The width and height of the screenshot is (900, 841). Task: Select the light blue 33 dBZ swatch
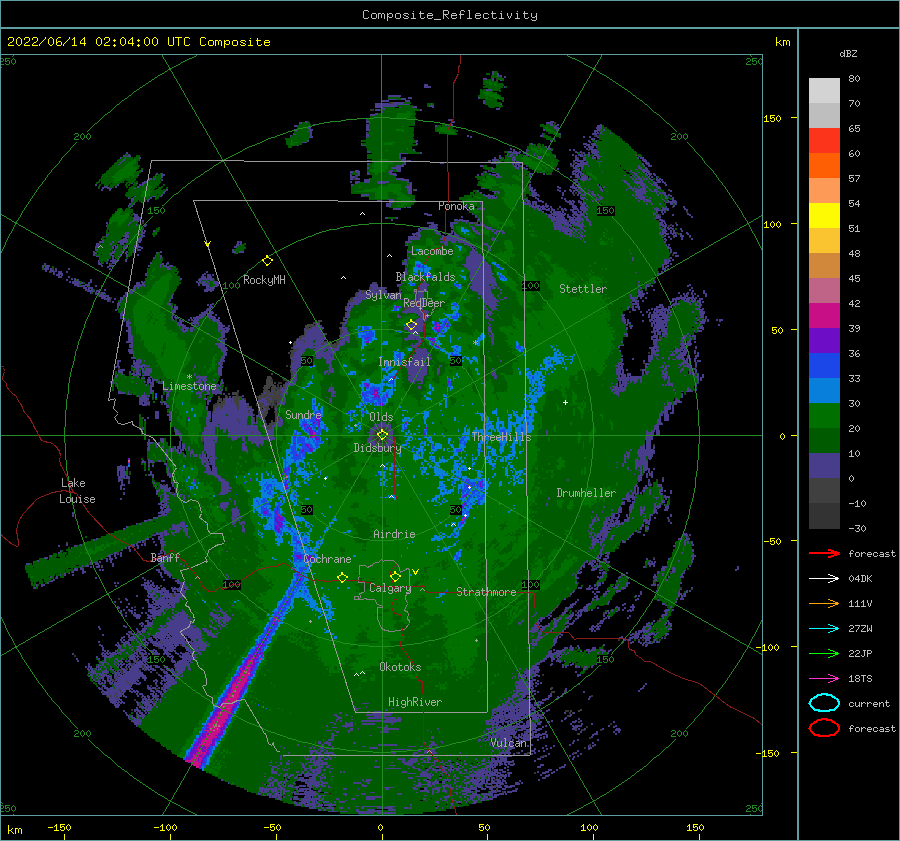(x=824, y=390)
